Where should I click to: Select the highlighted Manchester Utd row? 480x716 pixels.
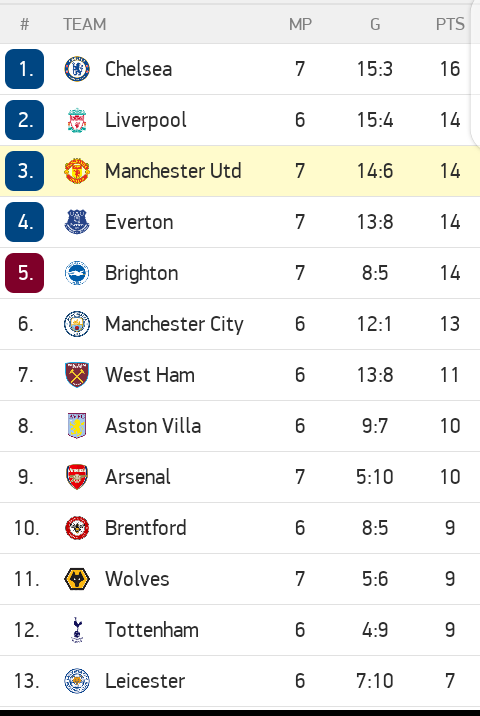pyautogui.click(x=240, y=171)
